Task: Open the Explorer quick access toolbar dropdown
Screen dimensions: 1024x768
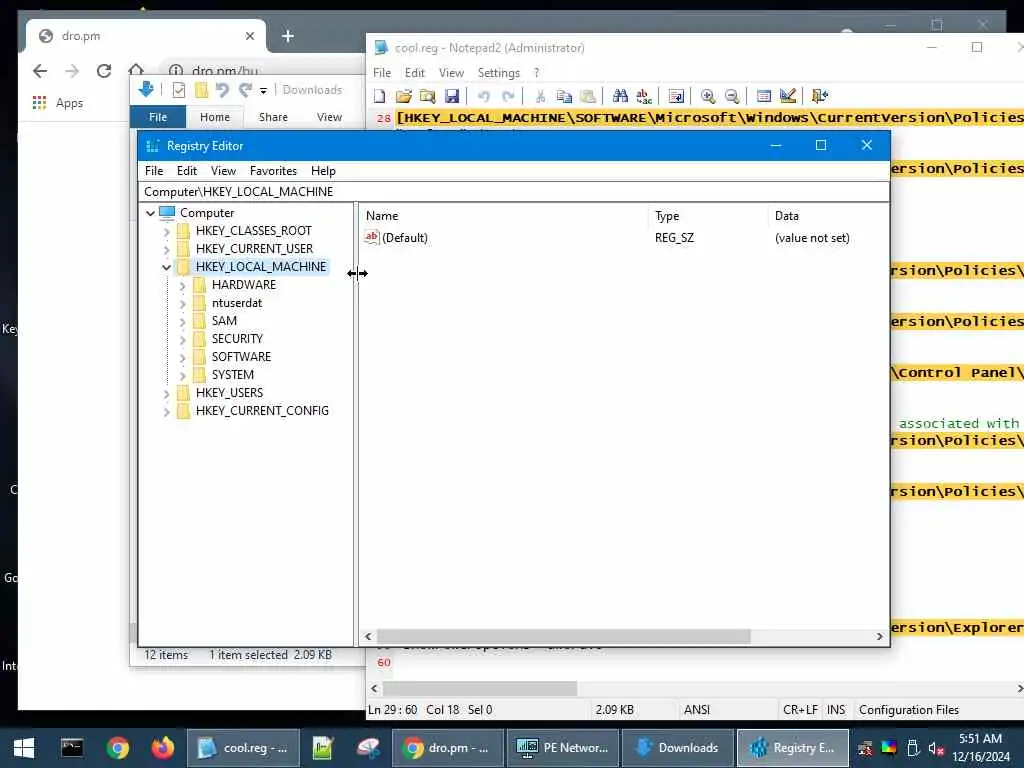Action: coord(263,91)
